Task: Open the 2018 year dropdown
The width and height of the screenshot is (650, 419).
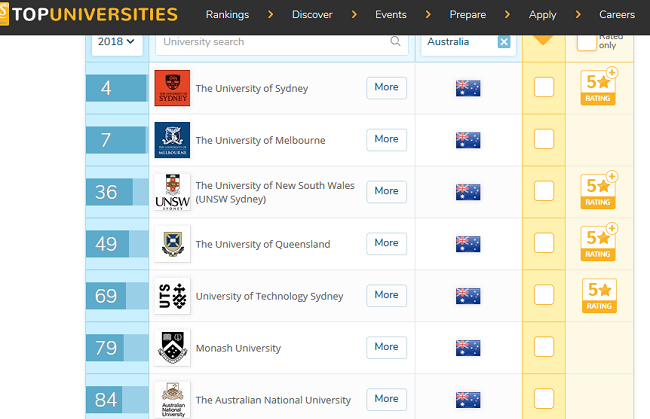Action: click(x=116, y=42)
